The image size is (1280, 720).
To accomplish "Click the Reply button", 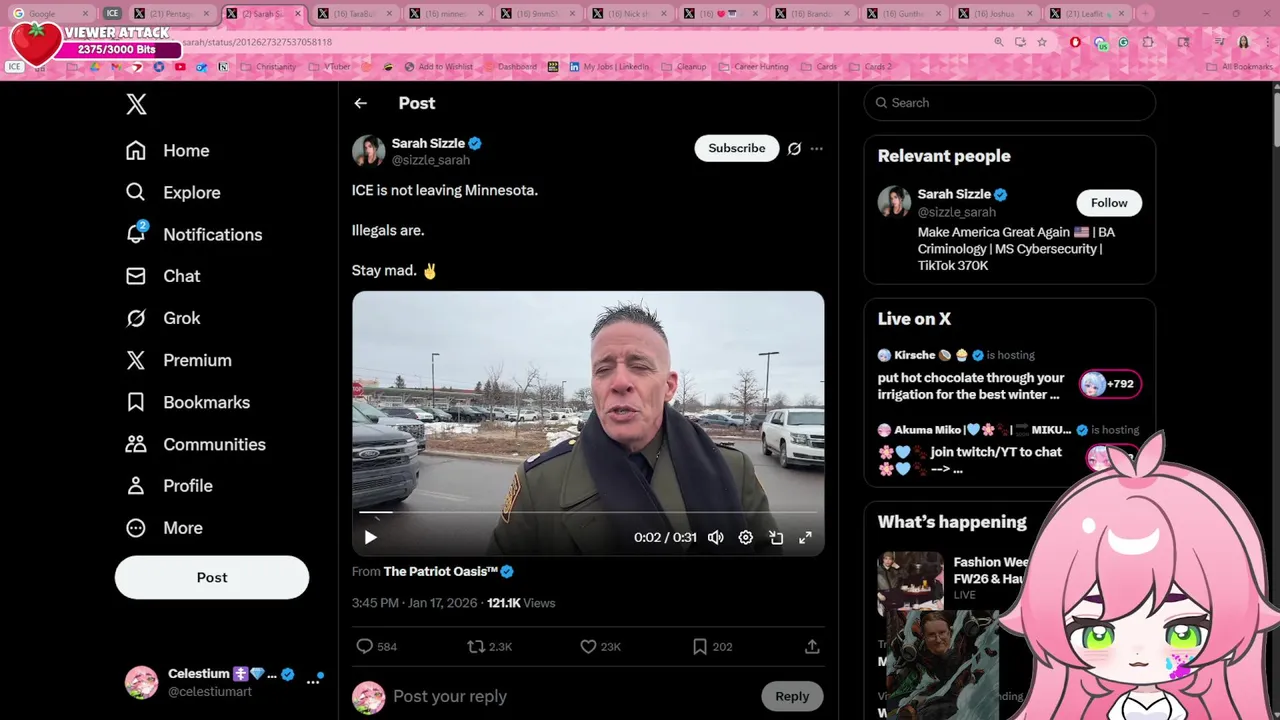I will point(792,696).
